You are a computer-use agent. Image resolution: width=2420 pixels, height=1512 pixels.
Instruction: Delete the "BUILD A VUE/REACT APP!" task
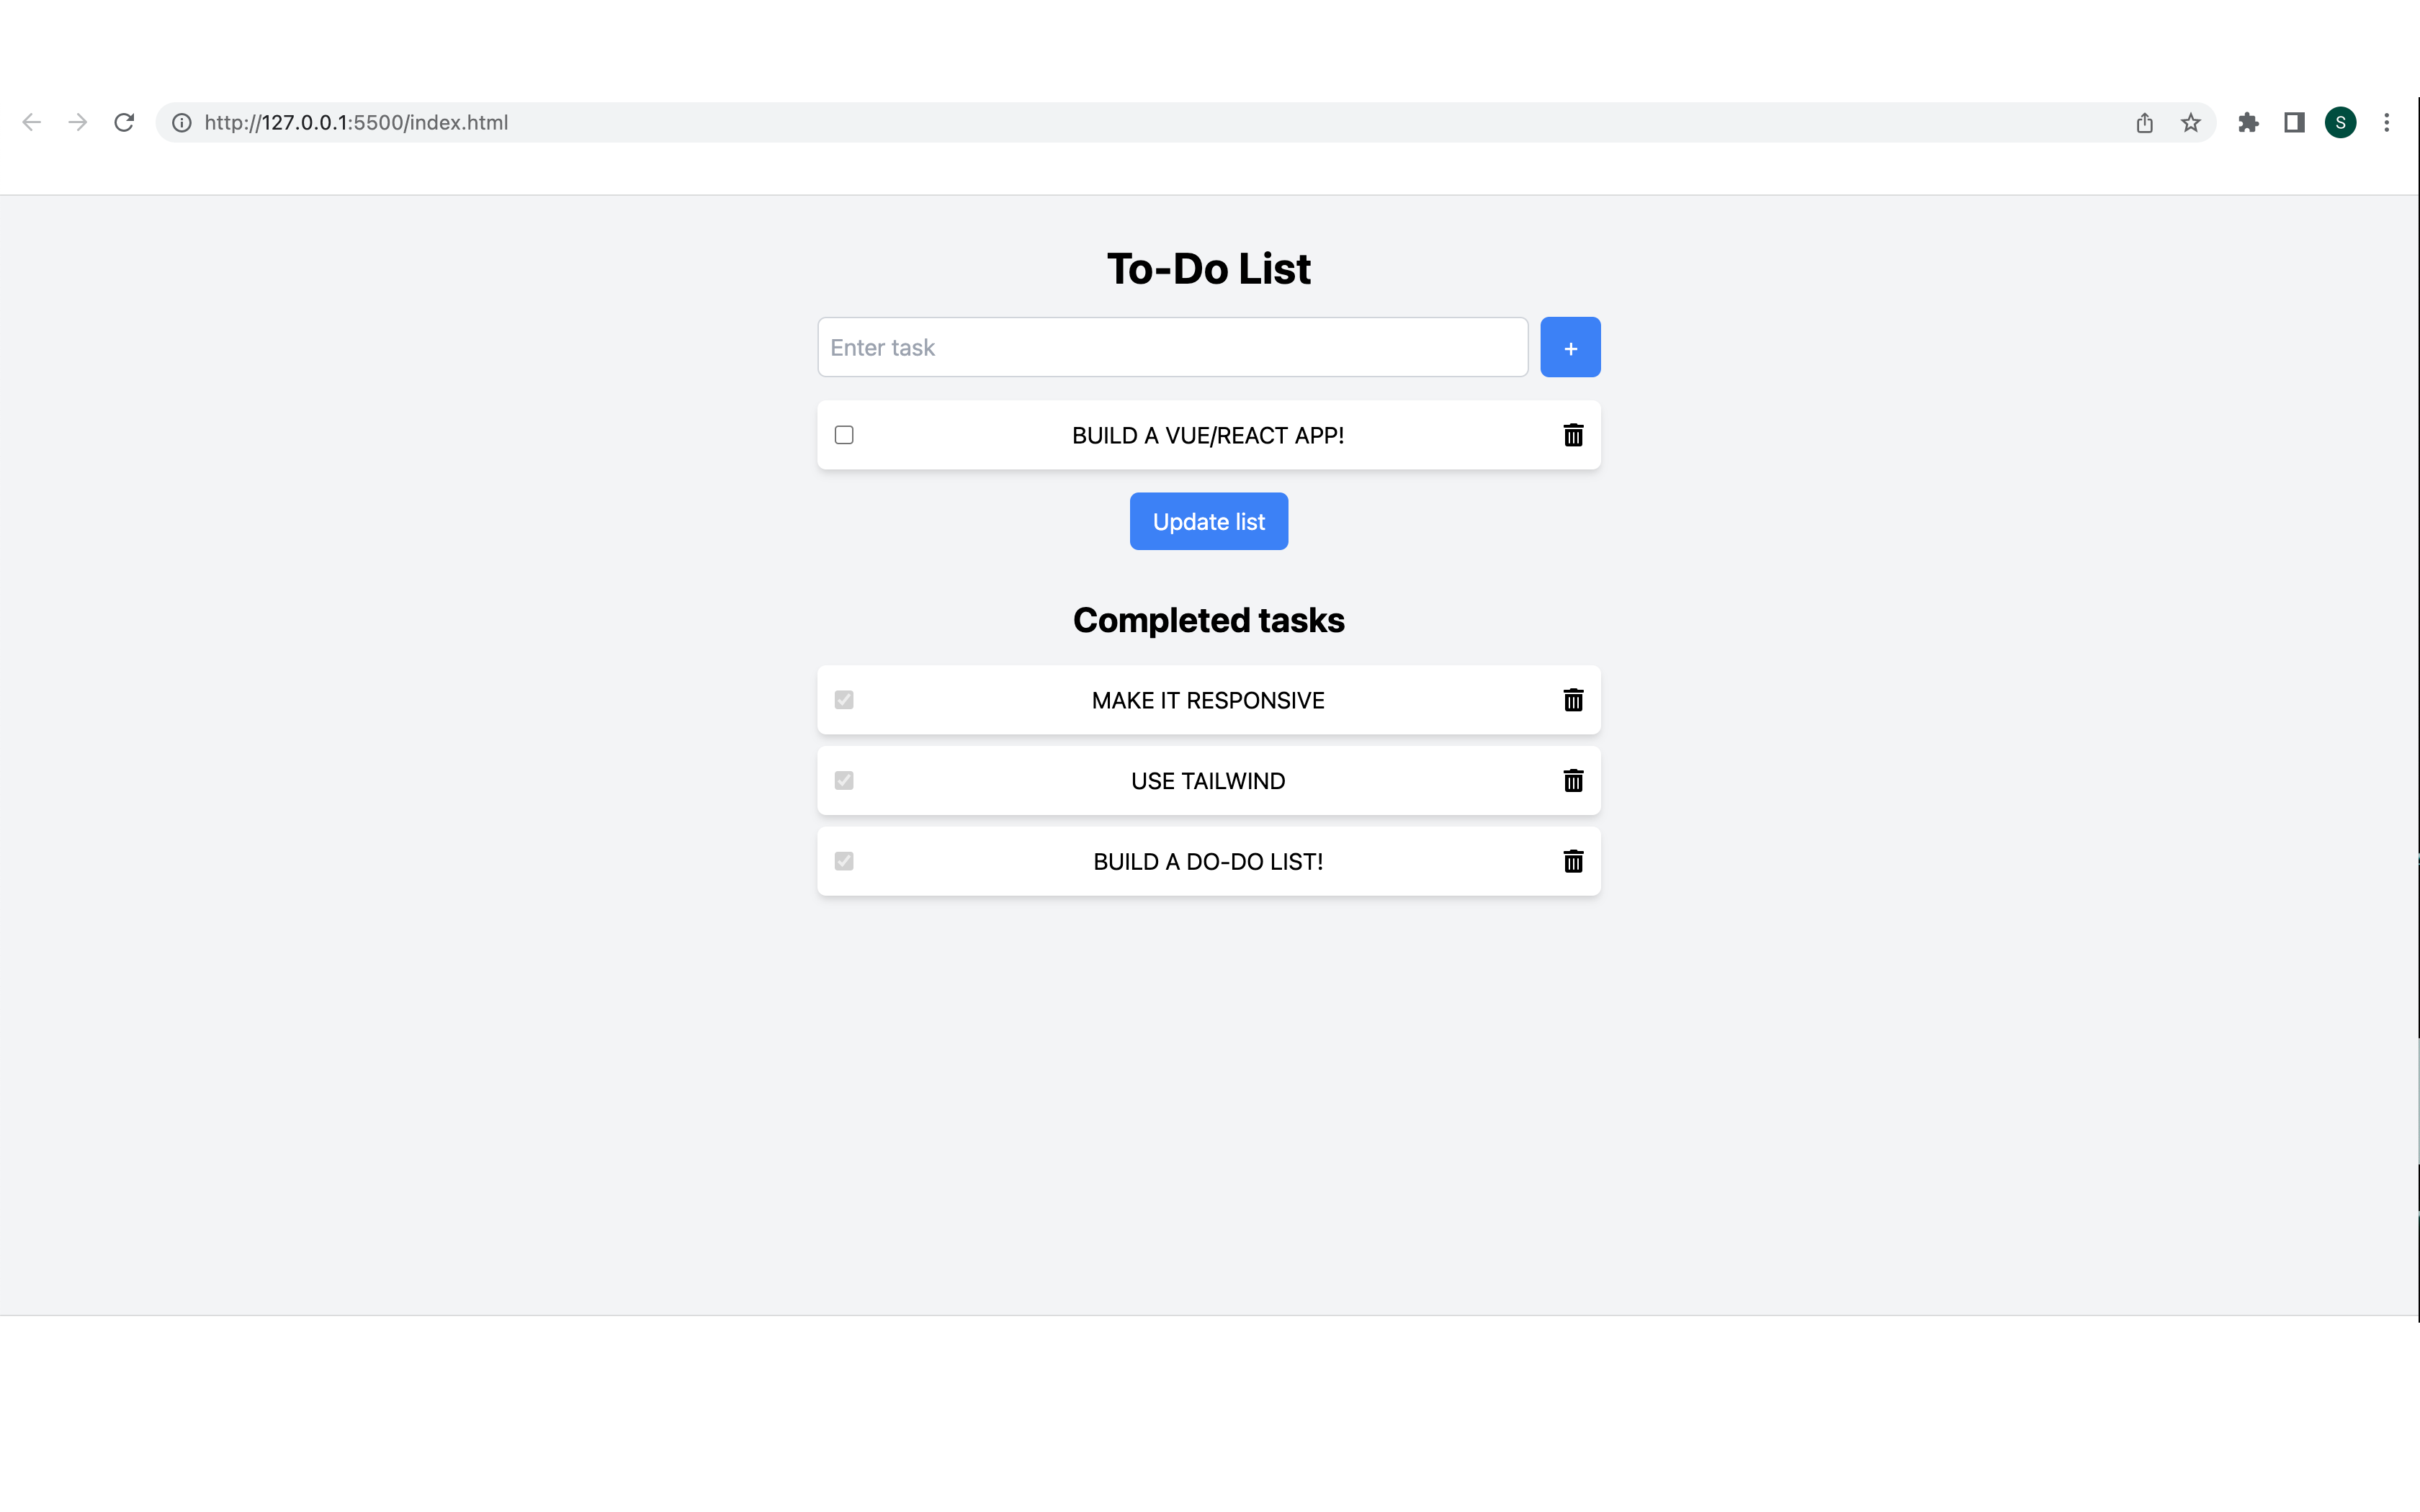[x=1573, y=435]
